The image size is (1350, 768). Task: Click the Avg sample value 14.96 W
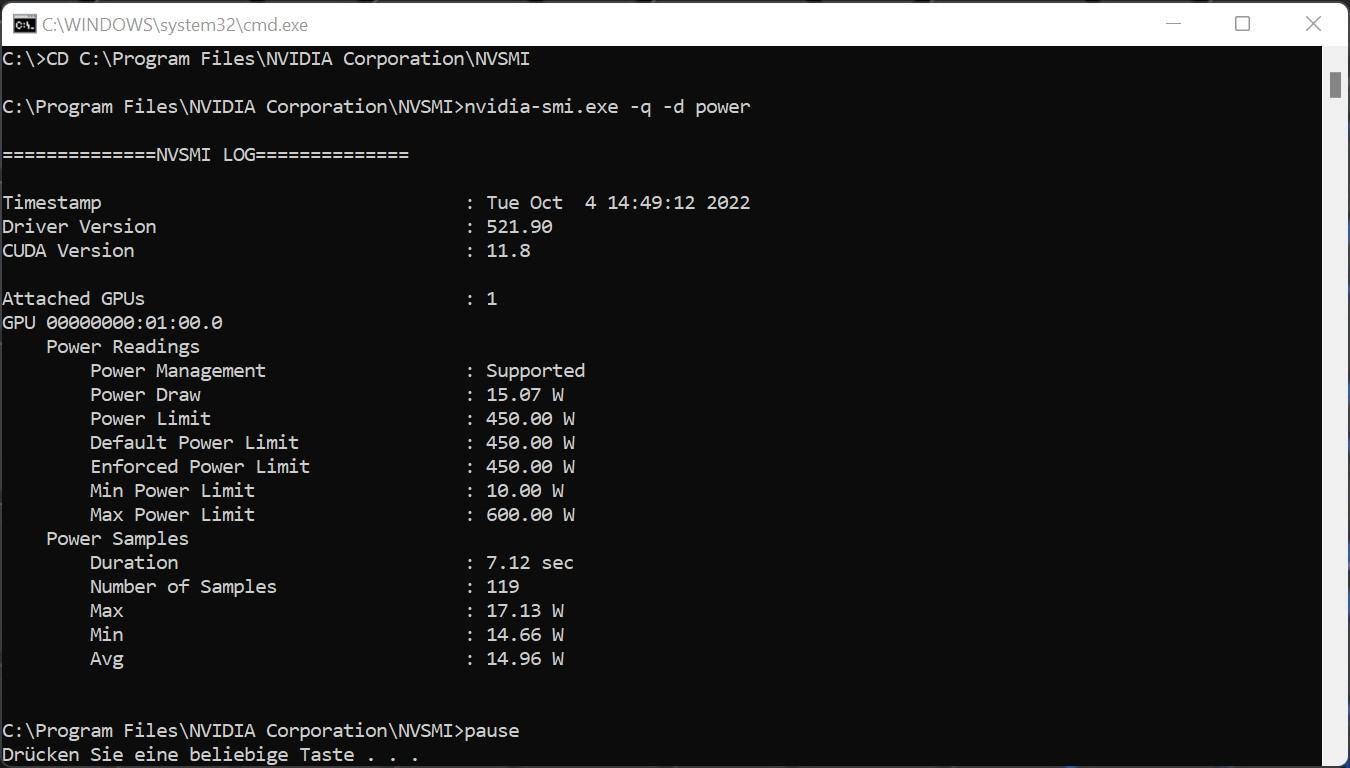pyautogui.click(x=525, y=659)
